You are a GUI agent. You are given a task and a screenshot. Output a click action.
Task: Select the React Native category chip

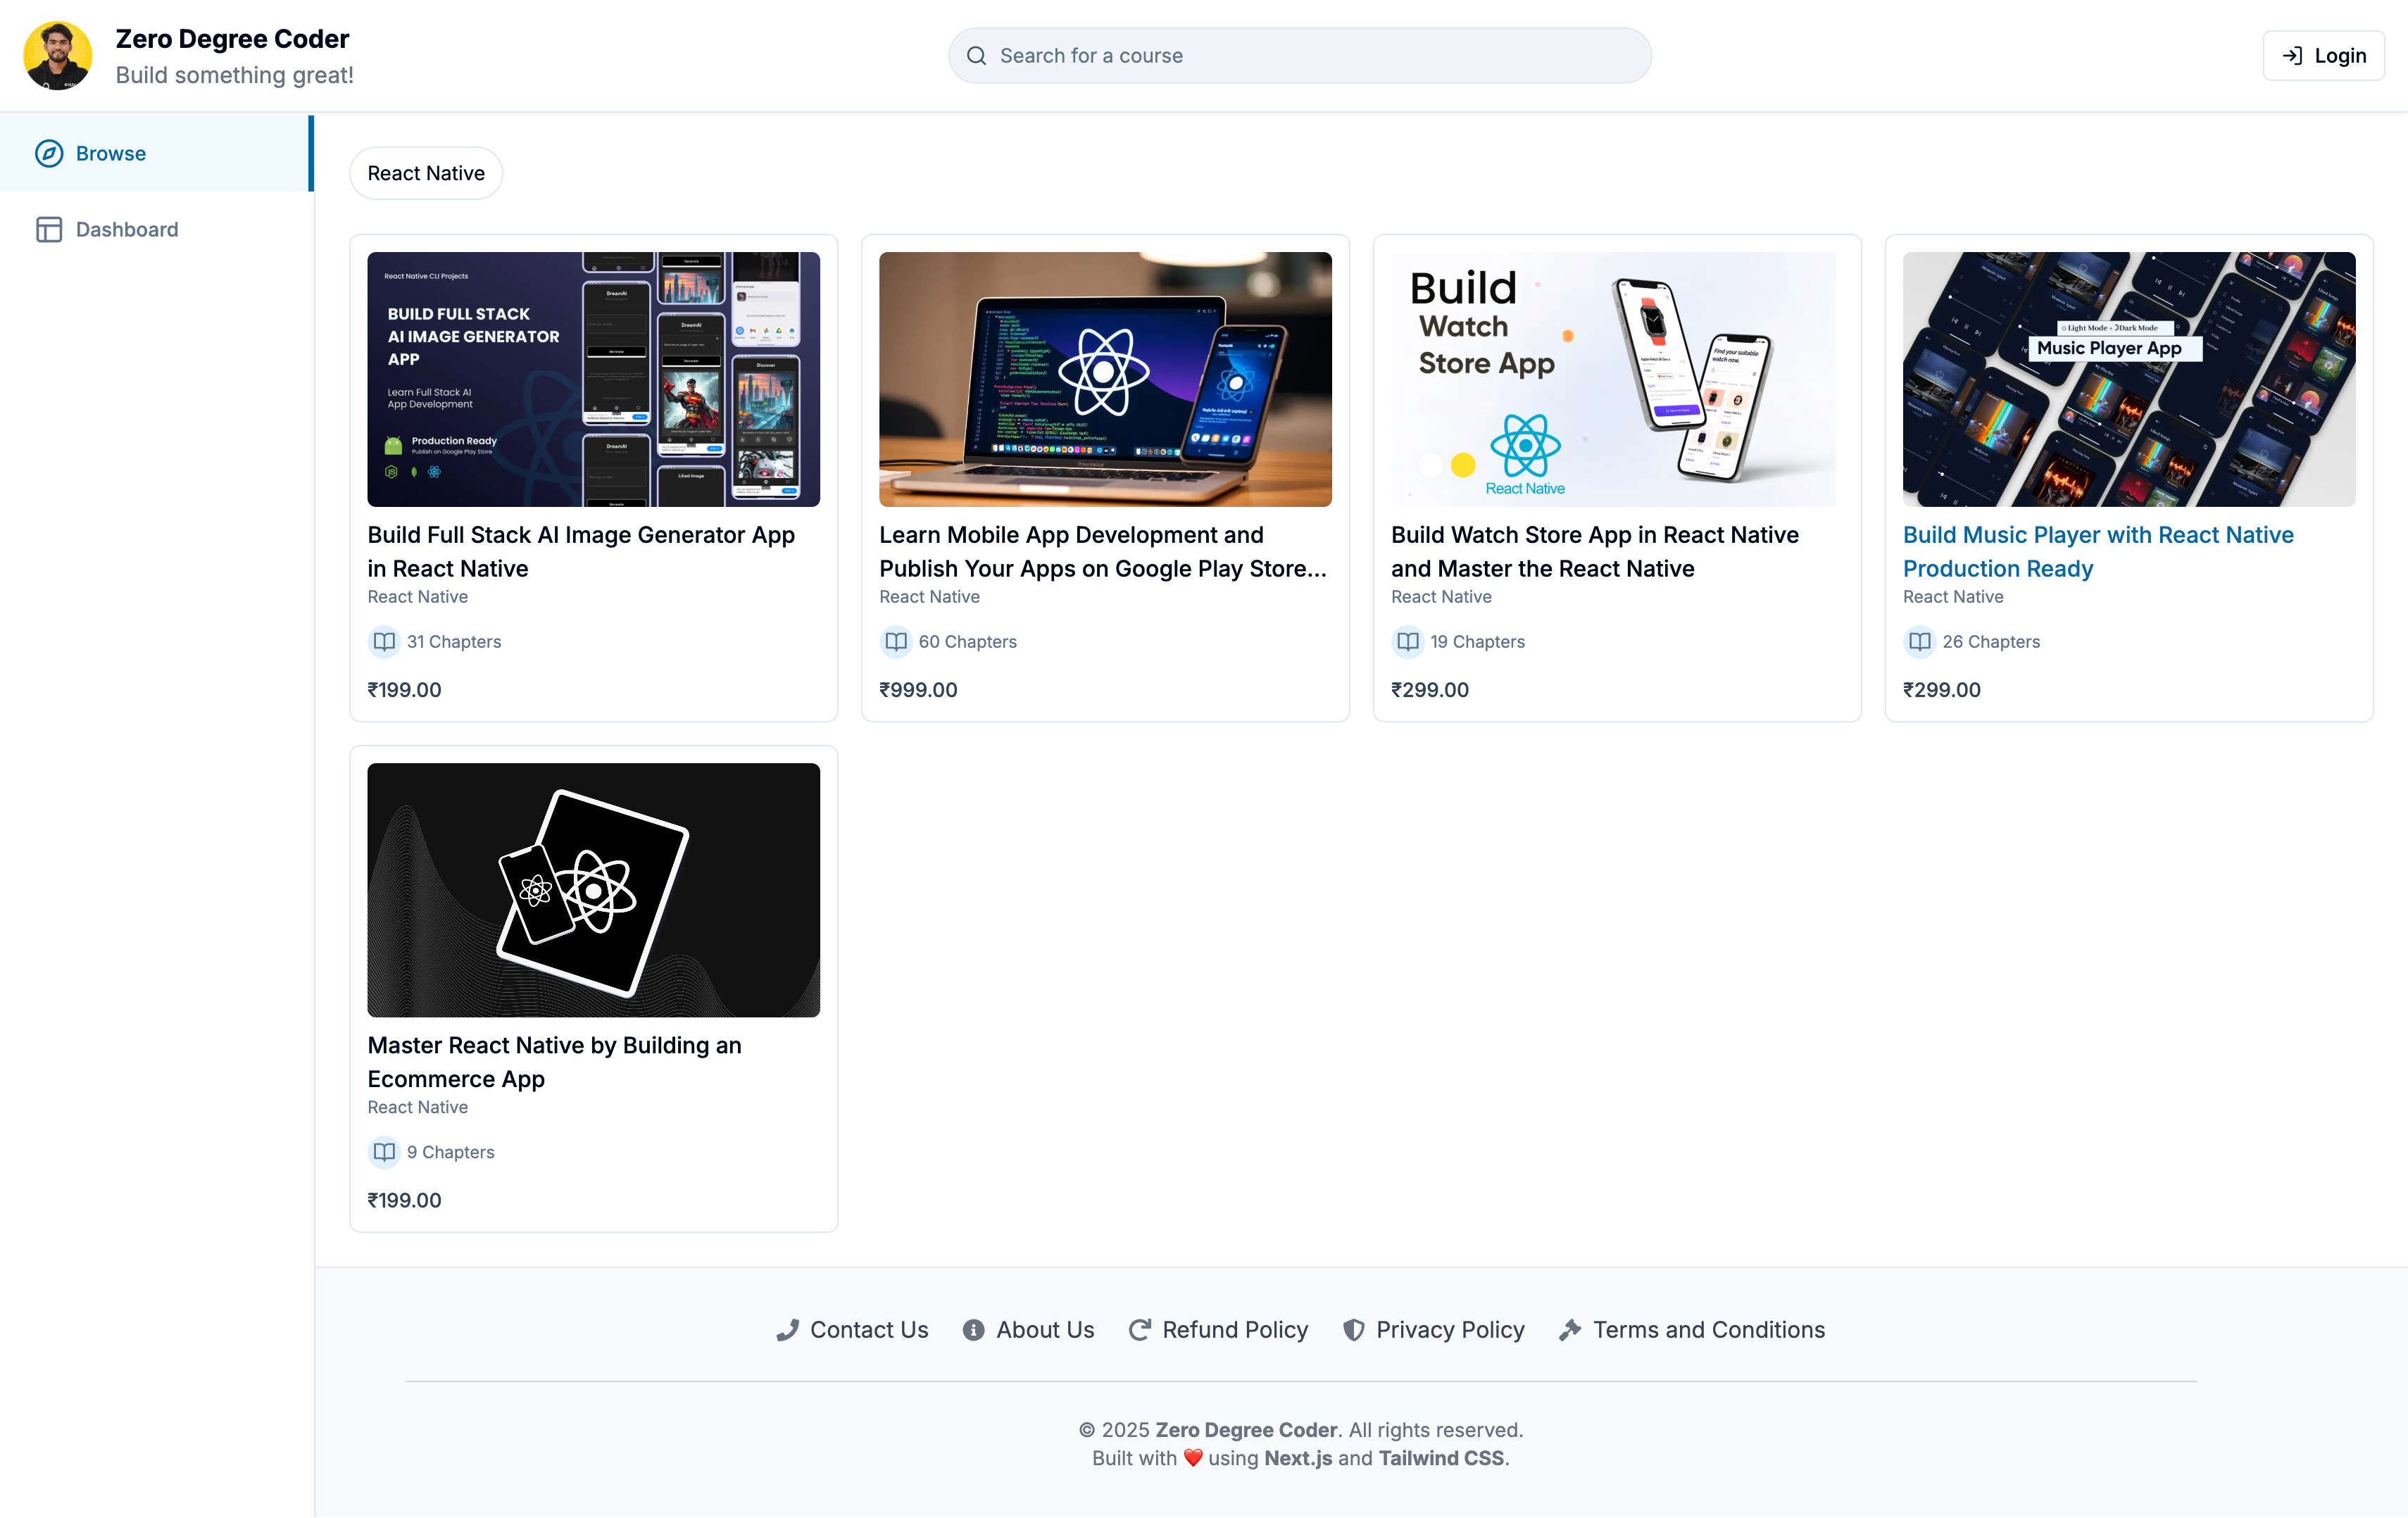(x=426, y=173)
